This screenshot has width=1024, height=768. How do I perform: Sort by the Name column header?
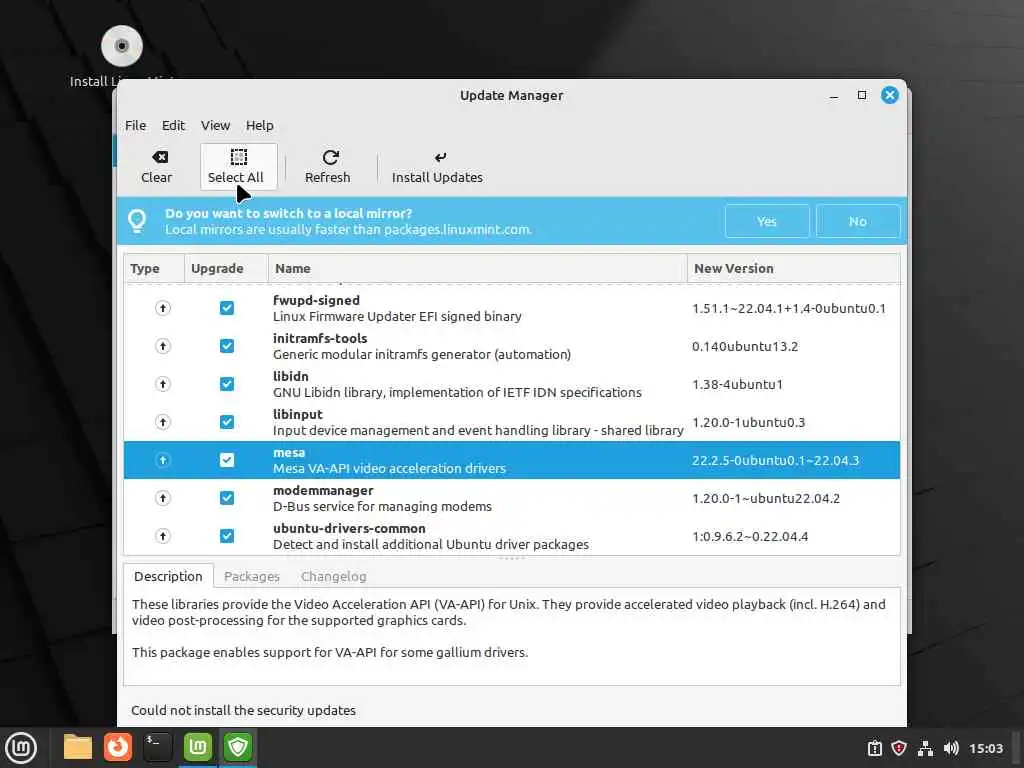tap(477, 268)
